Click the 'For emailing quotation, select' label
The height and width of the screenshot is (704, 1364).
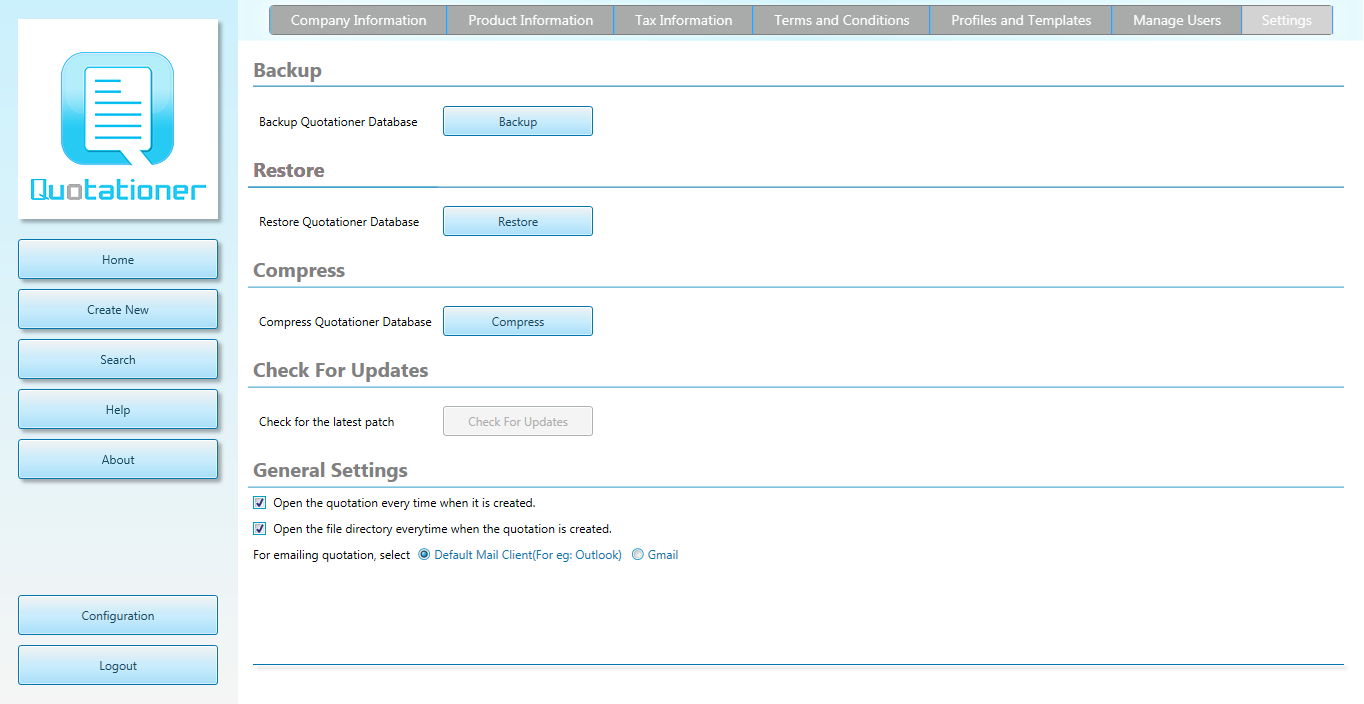(x=331, y=555)
